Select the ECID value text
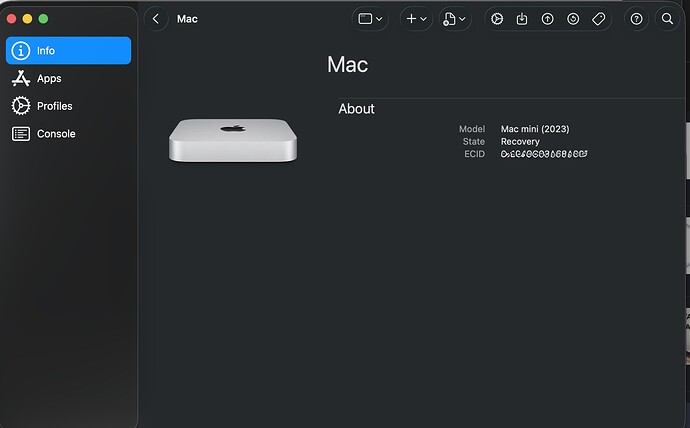 tap(544, 154)
